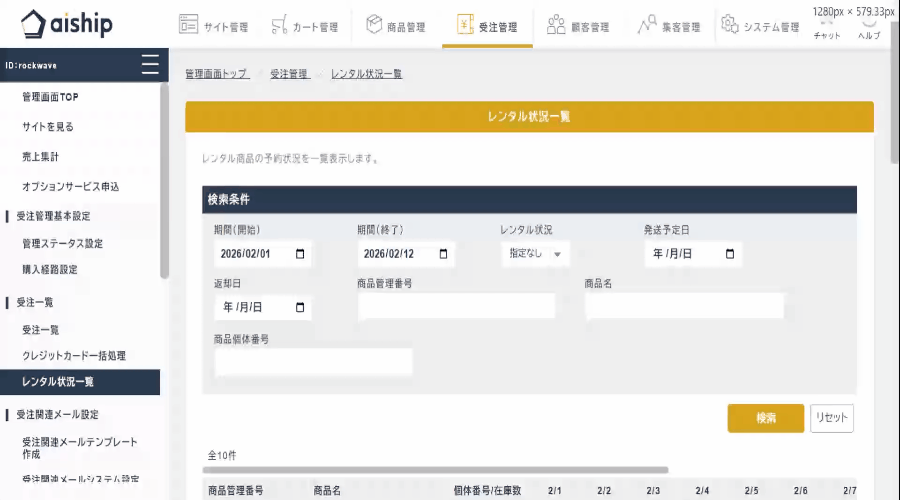Open calendar picker for 期間(終了)
The height and width of the screenshot is (500, 900).
[443, 254]
